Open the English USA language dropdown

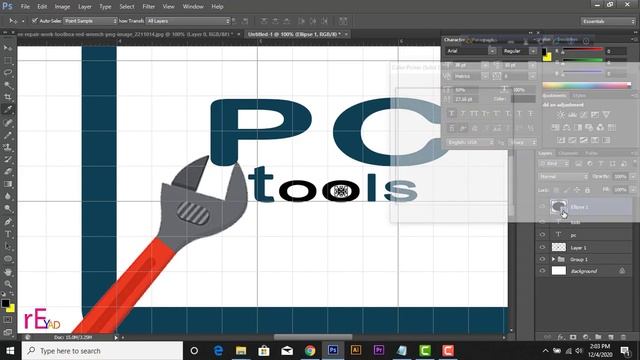pyautogui.click(x=471, y=142)
